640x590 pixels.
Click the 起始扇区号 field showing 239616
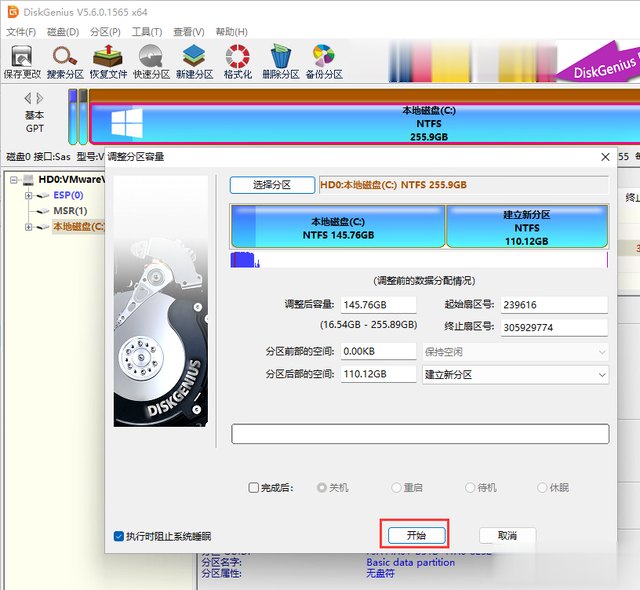tap(554, 305)
